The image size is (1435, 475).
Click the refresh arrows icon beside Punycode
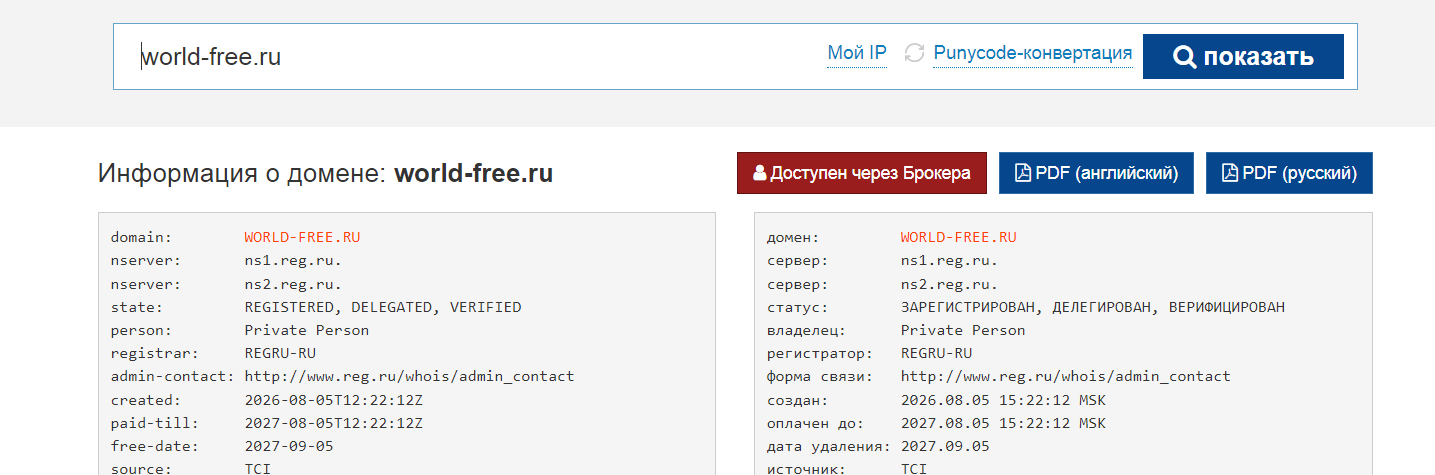pos(914,54)
